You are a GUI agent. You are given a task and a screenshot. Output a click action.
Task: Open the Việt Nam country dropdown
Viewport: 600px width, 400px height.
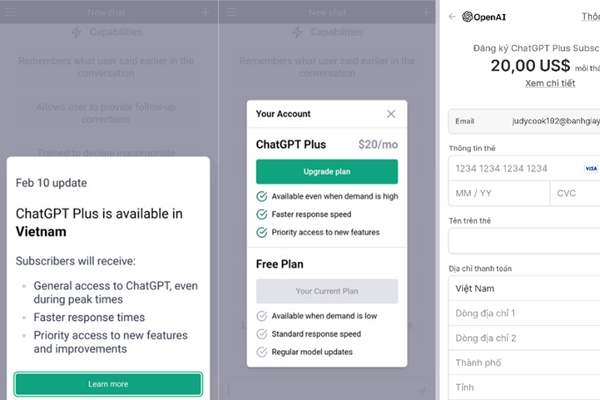pyautogui.click(x=524, y=289)
